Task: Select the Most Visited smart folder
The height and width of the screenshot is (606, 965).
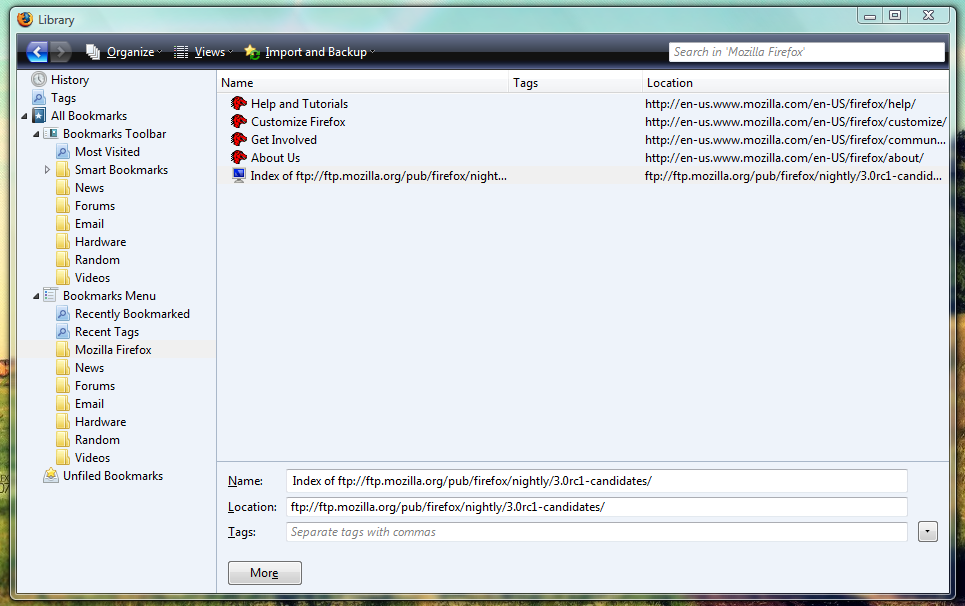Action: tap(107, 152)
